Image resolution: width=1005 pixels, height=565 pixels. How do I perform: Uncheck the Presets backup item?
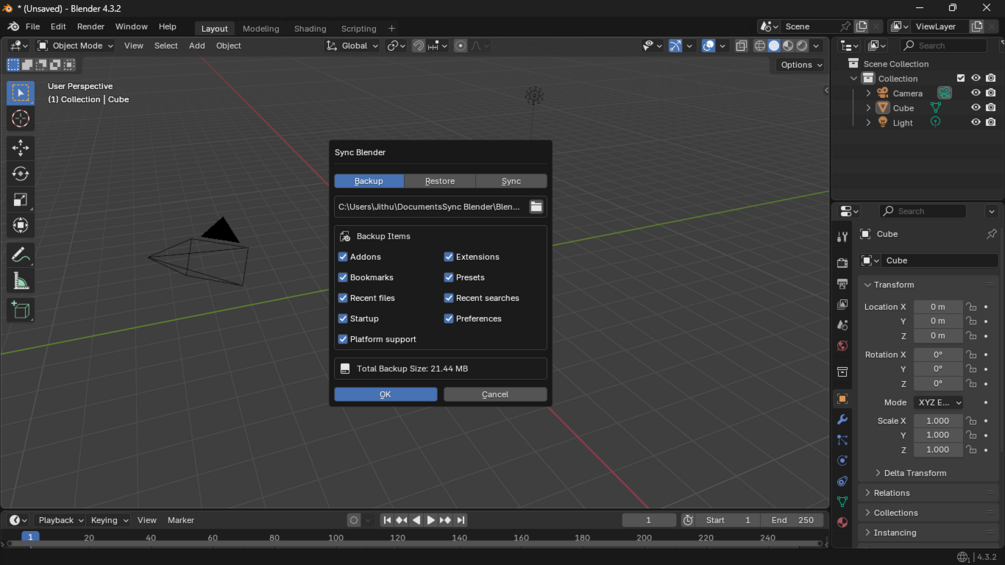click(x=449, y=277)
